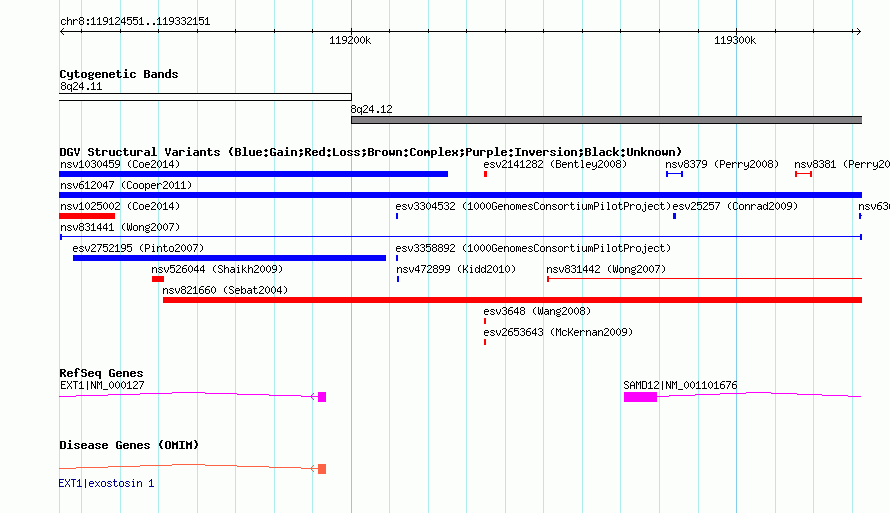This screenshot has width=890, height=513.
Task: Click the 8q24.12 gray cytogenetic band
Action: click(x=607, y=120)
